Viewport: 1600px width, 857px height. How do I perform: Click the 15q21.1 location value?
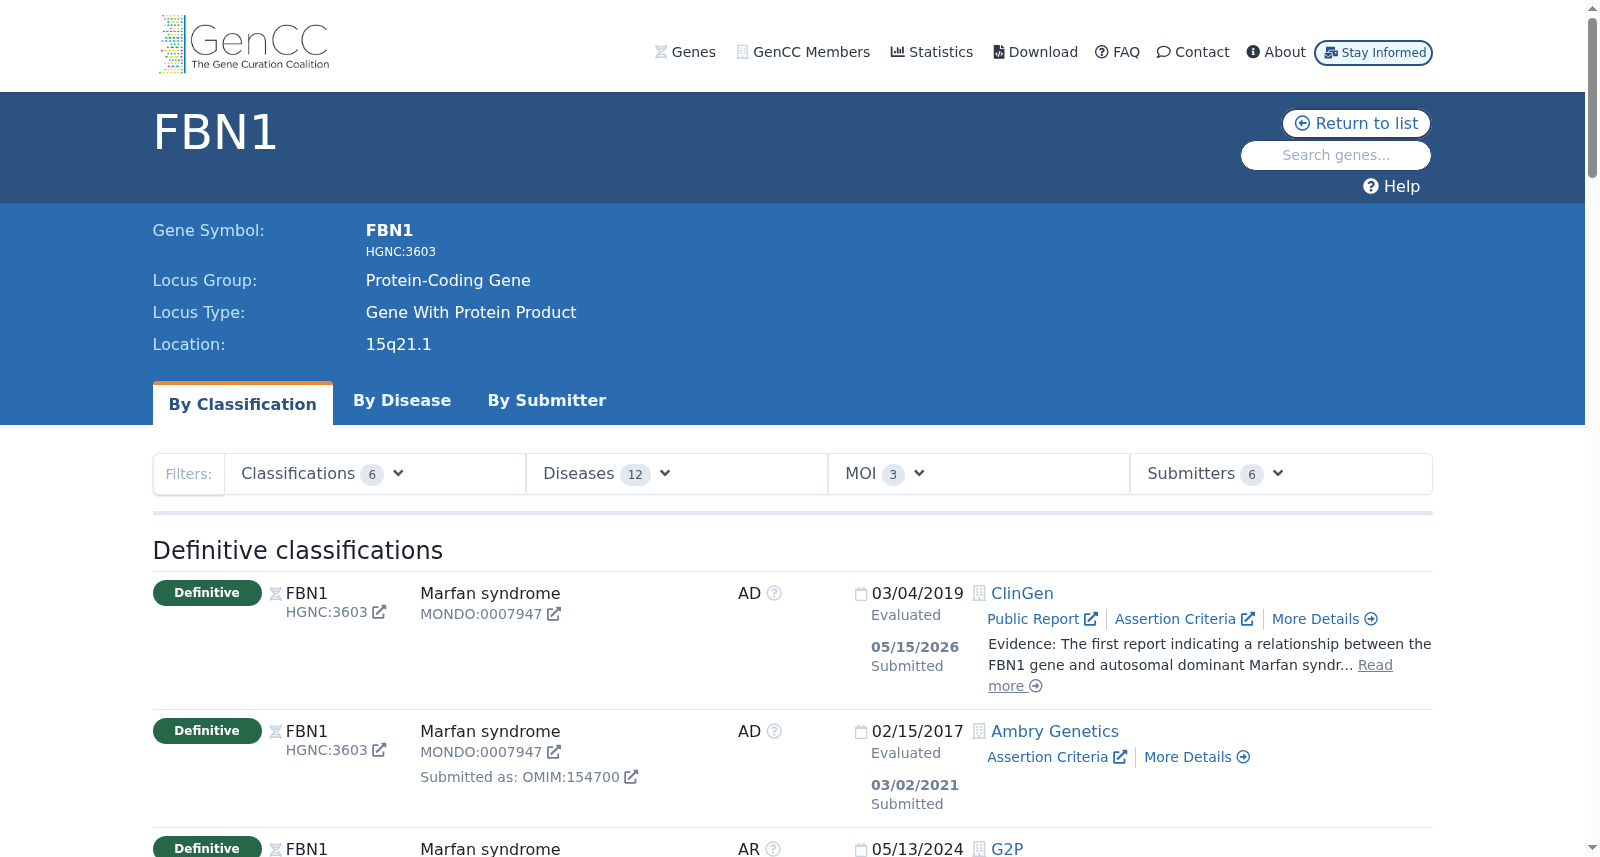pos(398,344)
